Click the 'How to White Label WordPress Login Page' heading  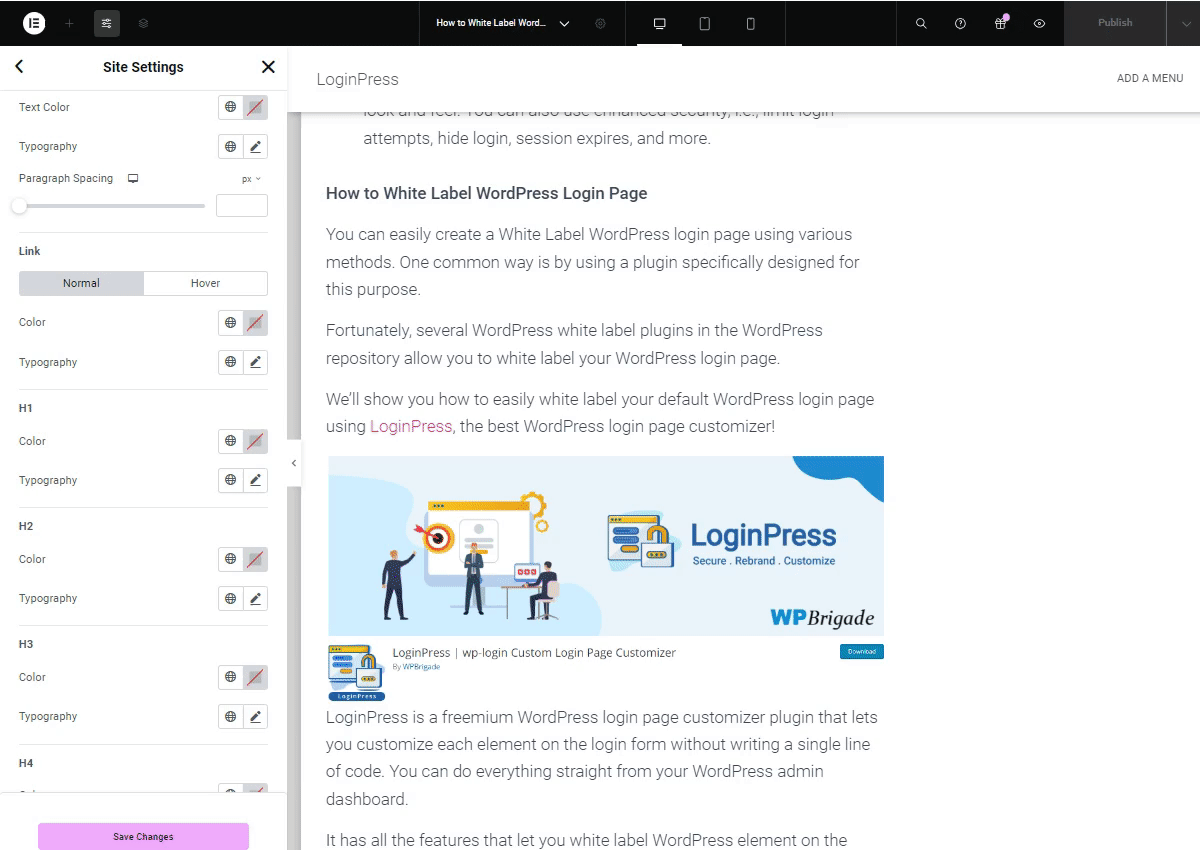[x=486, y=193]
